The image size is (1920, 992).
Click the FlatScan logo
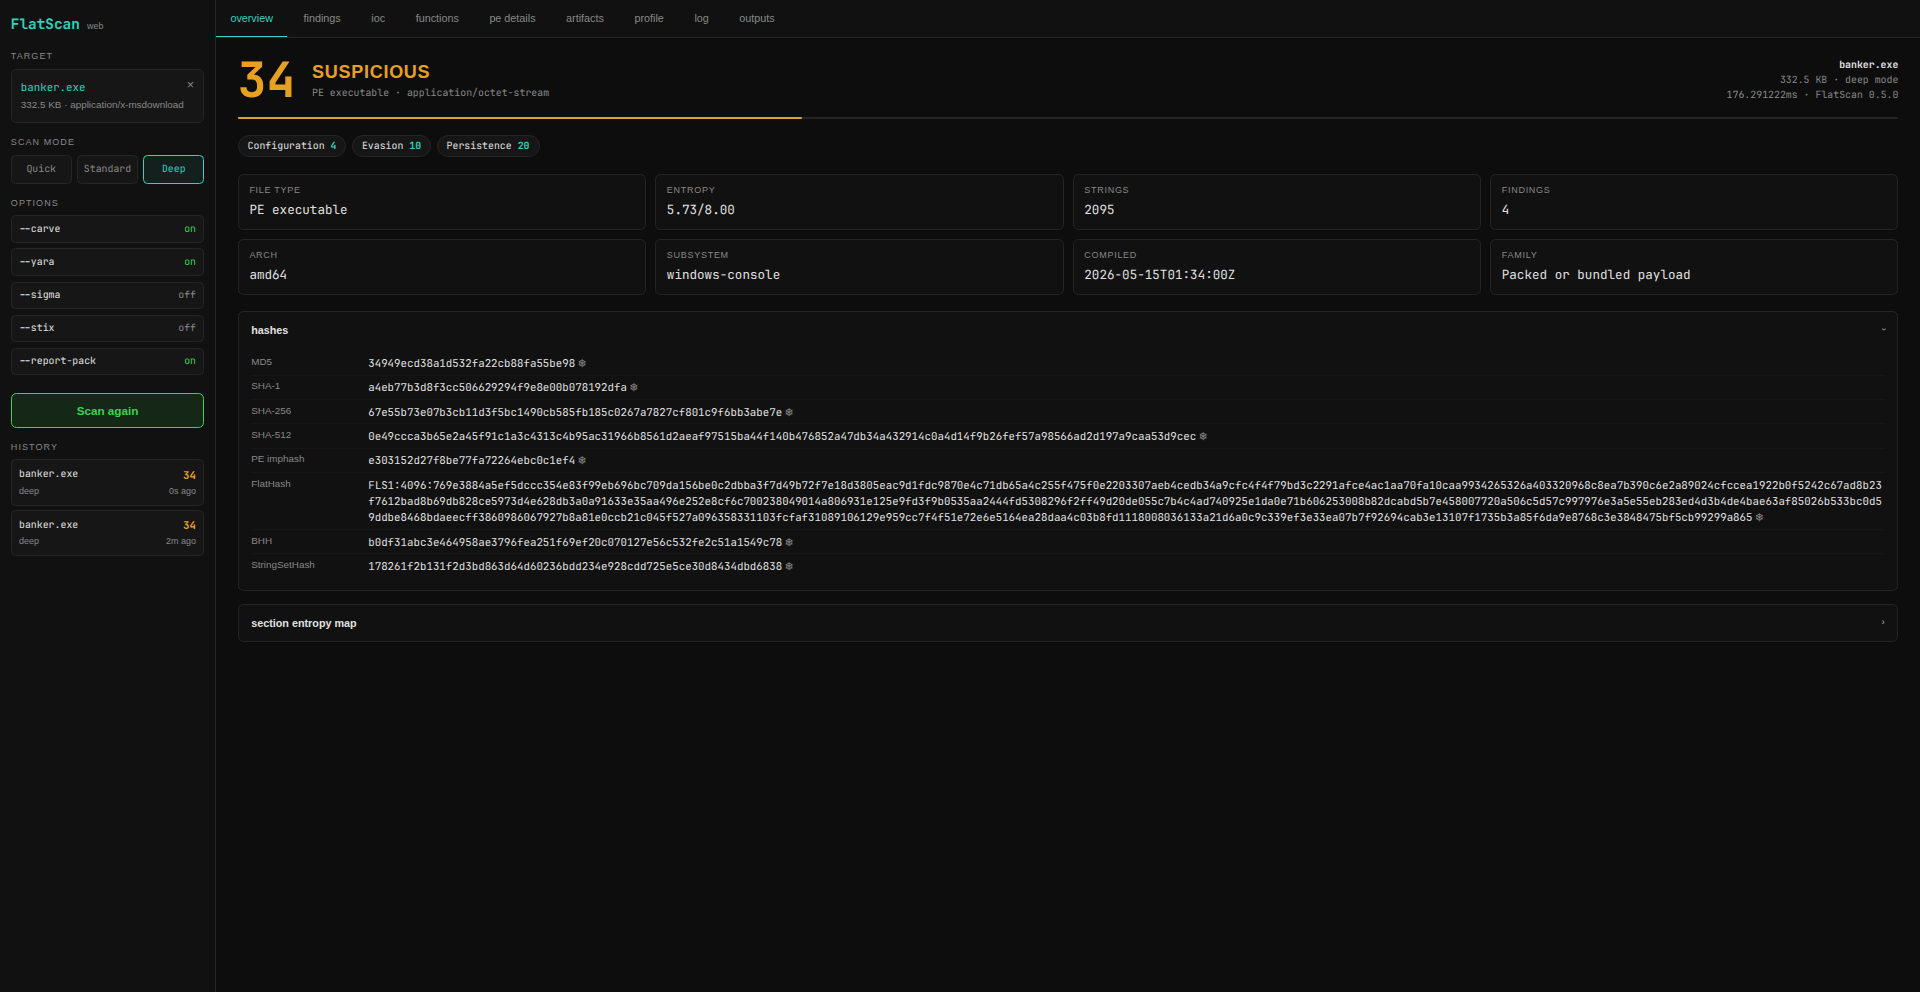pos(45,24)
